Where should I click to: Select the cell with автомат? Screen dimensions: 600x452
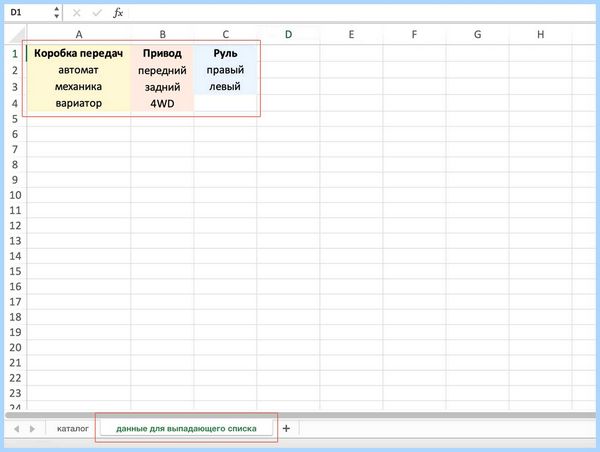79,70
